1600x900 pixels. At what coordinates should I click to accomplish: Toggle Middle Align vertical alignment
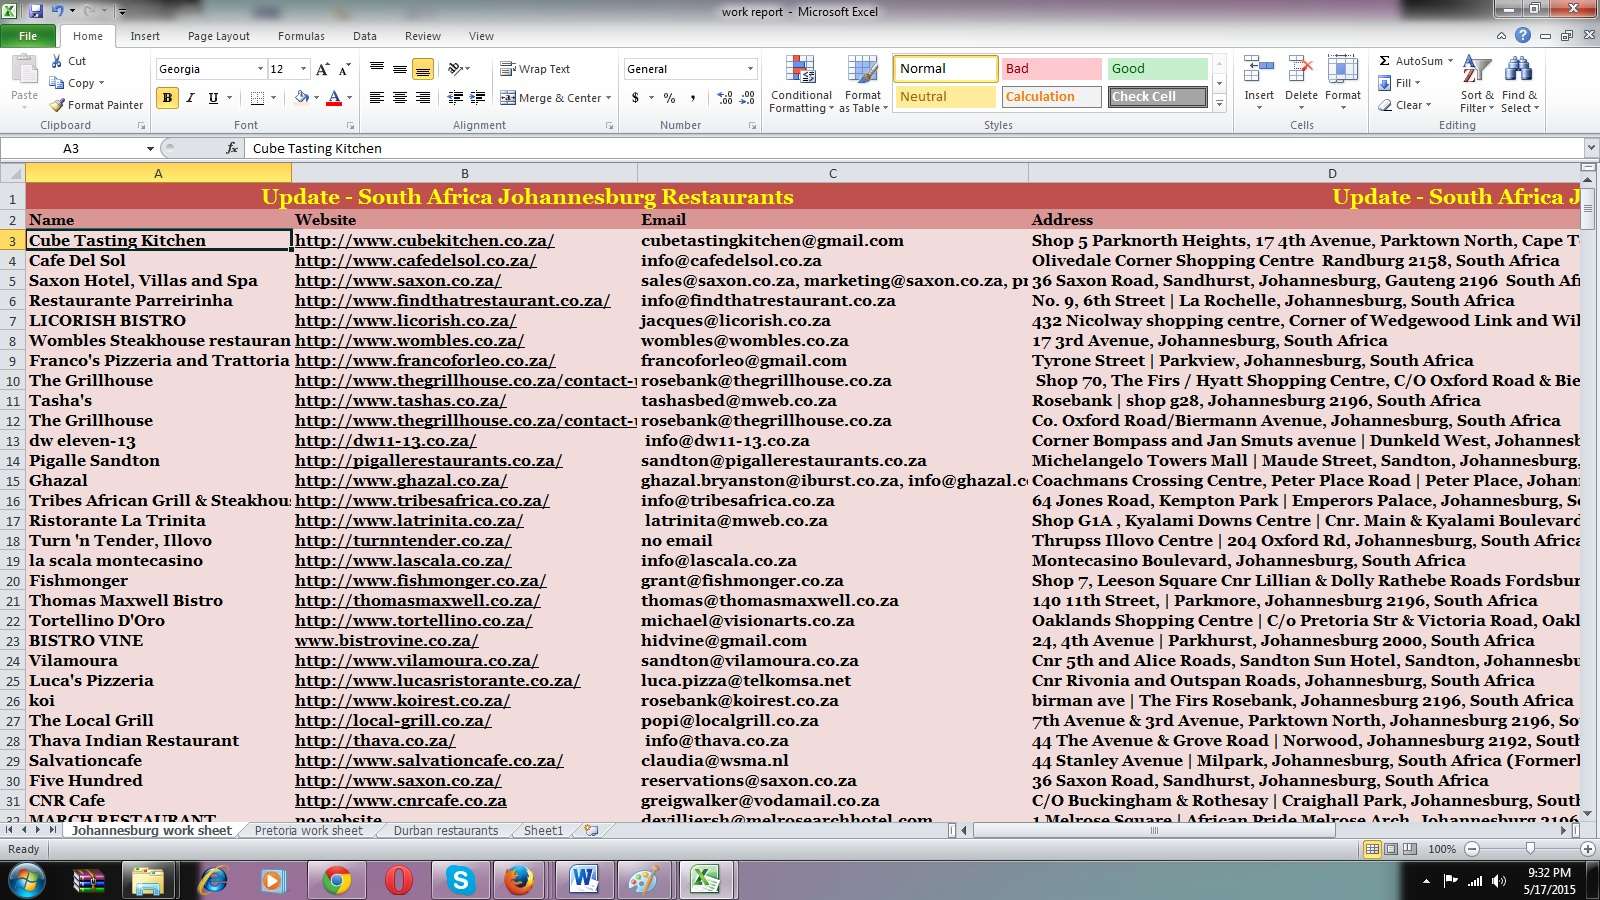(x=400, y=69)
